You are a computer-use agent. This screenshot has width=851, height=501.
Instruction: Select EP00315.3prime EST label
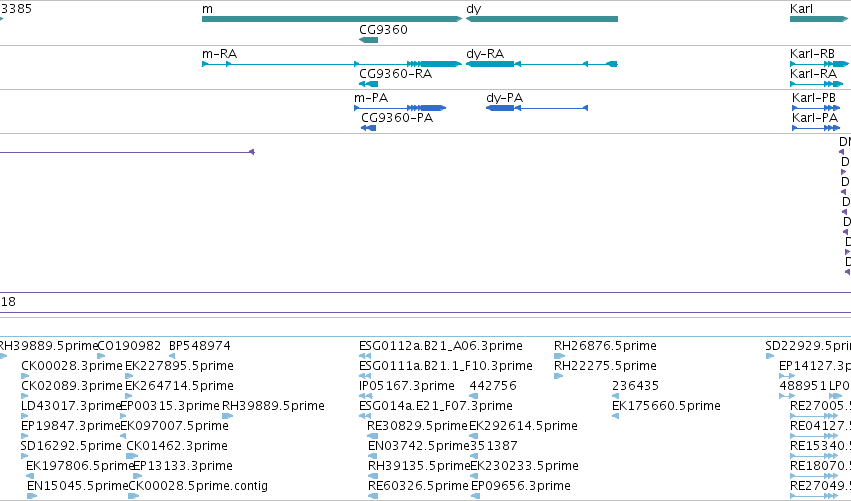[169, 406]
